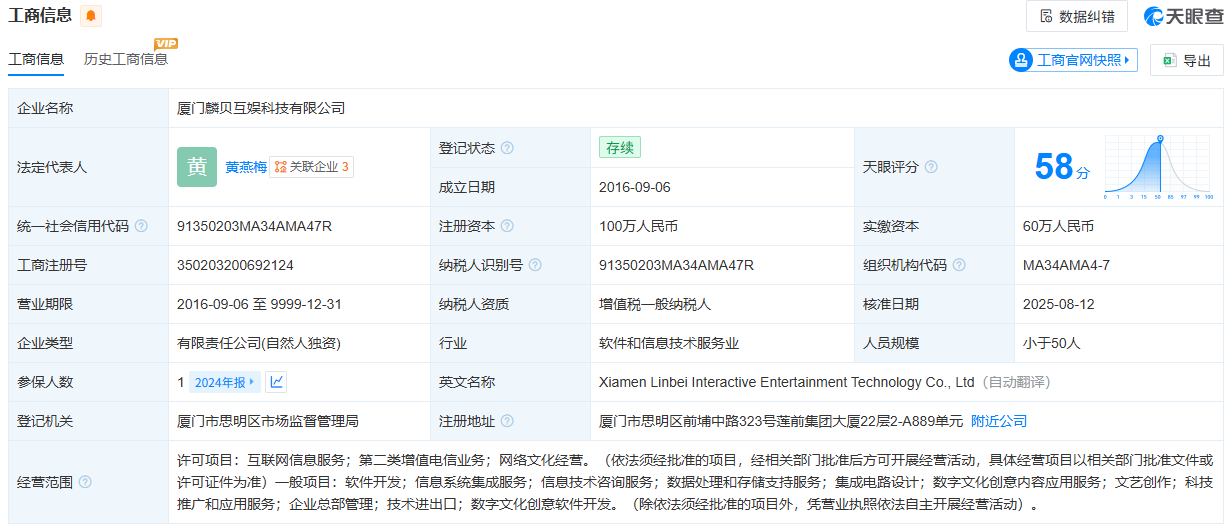
Task: Click the help icon next to 统一社会信用代码
Action: point(141,226)
